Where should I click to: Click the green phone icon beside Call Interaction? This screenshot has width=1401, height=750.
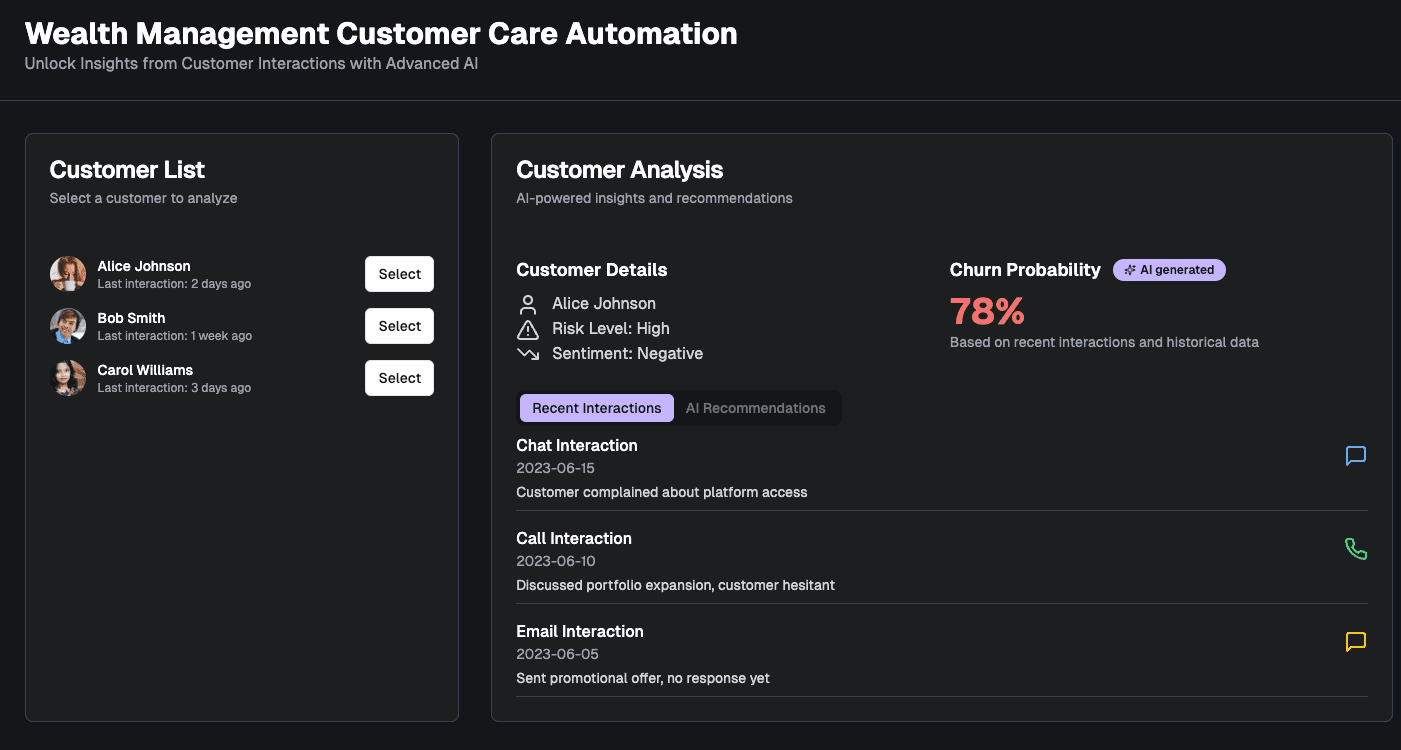[x=1355, y=548]
